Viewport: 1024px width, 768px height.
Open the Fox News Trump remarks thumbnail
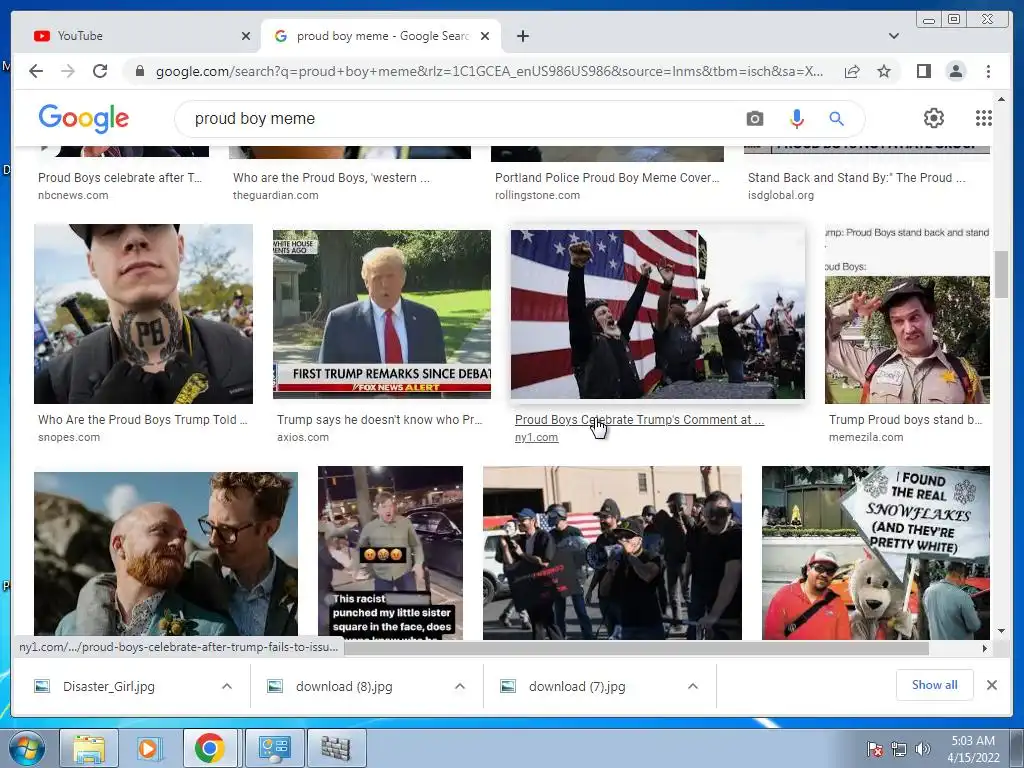[381, 314]
